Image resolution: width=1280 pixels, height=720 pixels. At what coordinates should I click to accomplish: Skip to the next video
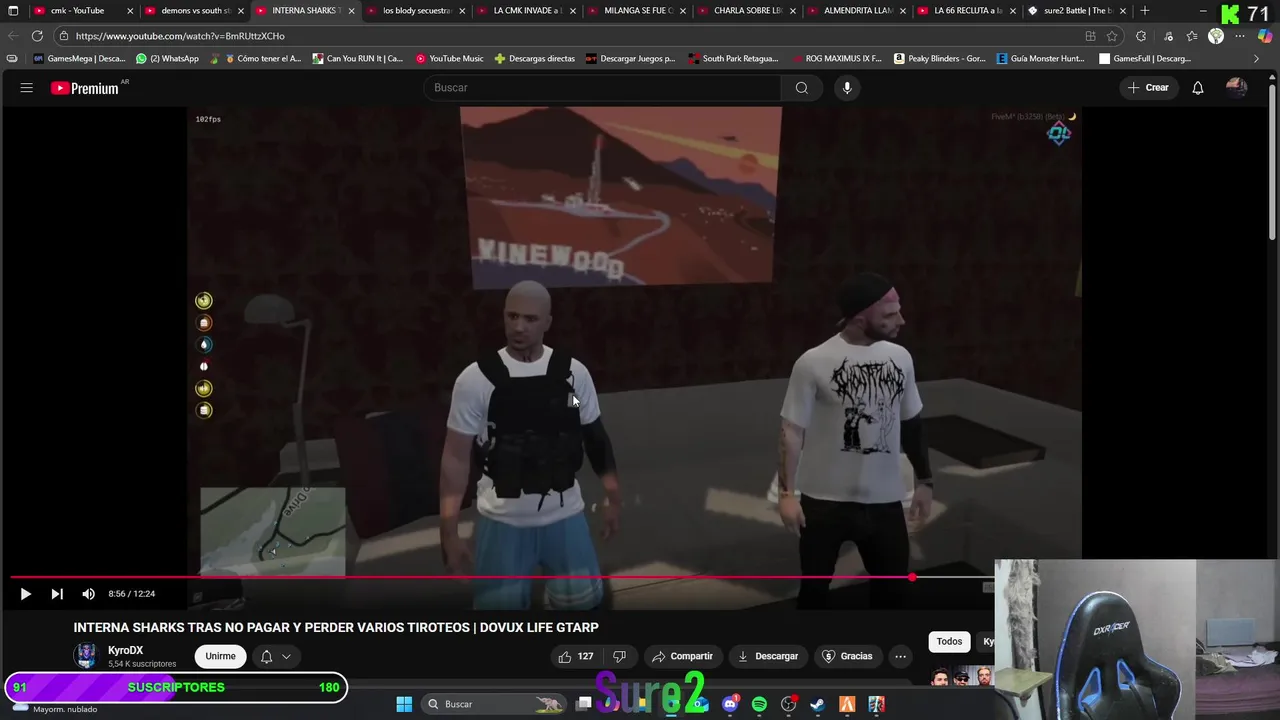57,594
